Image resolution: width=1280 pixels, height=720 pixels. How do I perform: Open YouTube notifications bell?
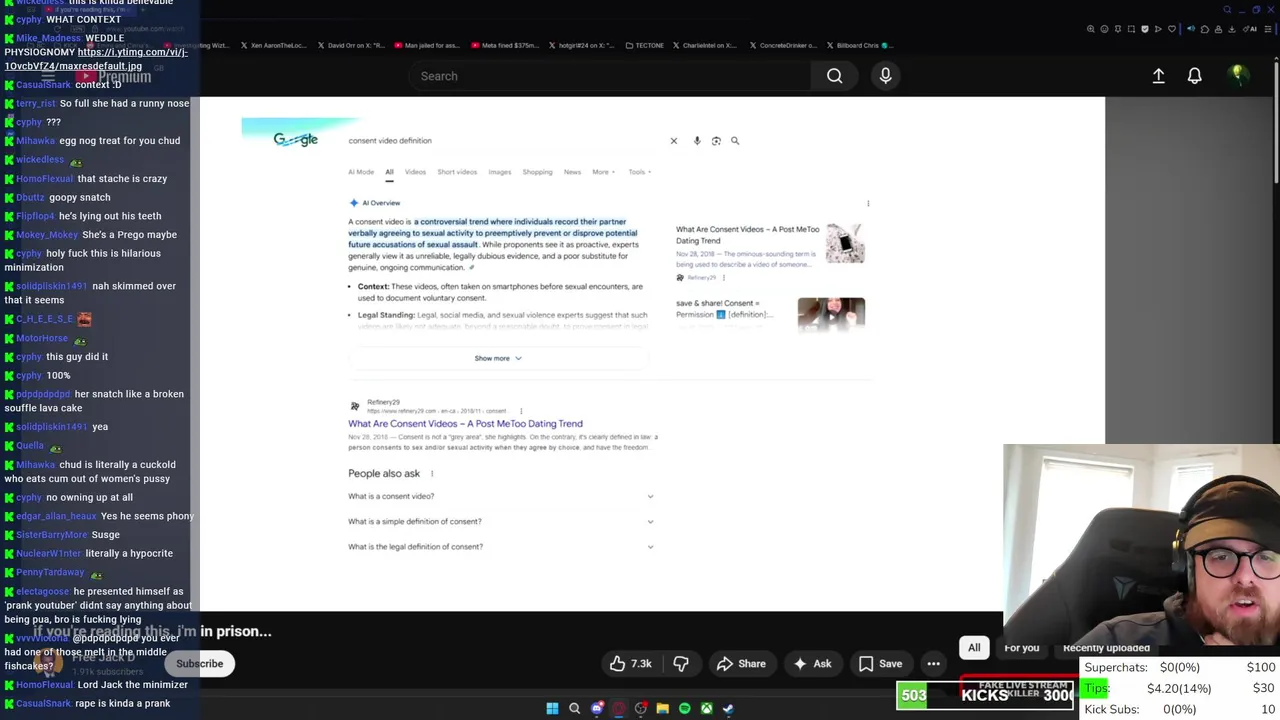tap(1194, 76)
